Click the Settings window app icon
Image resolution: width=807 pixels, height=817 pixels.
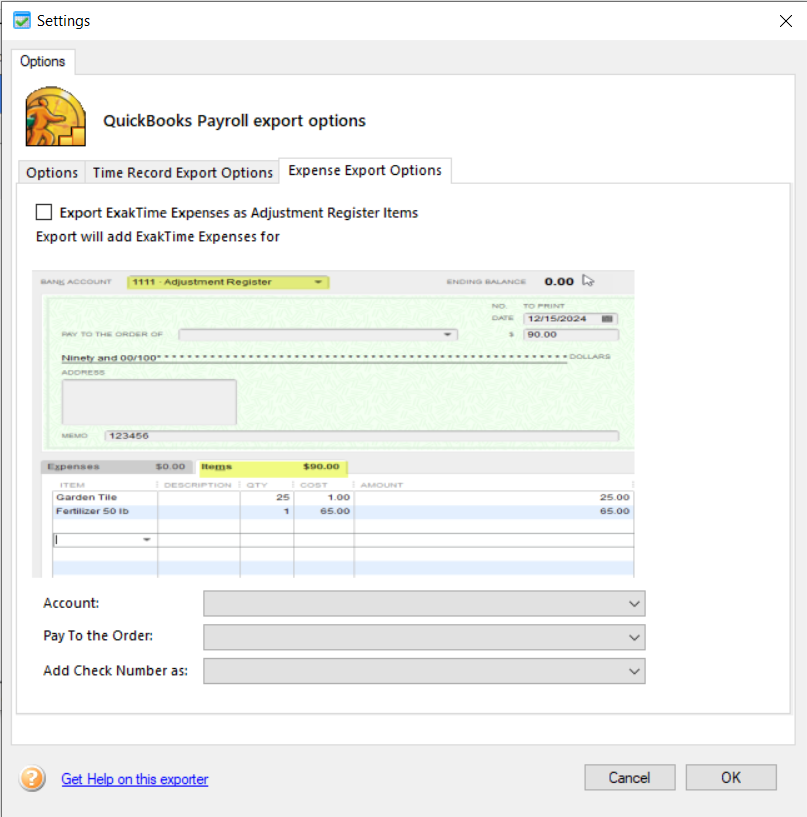(22, 21)
